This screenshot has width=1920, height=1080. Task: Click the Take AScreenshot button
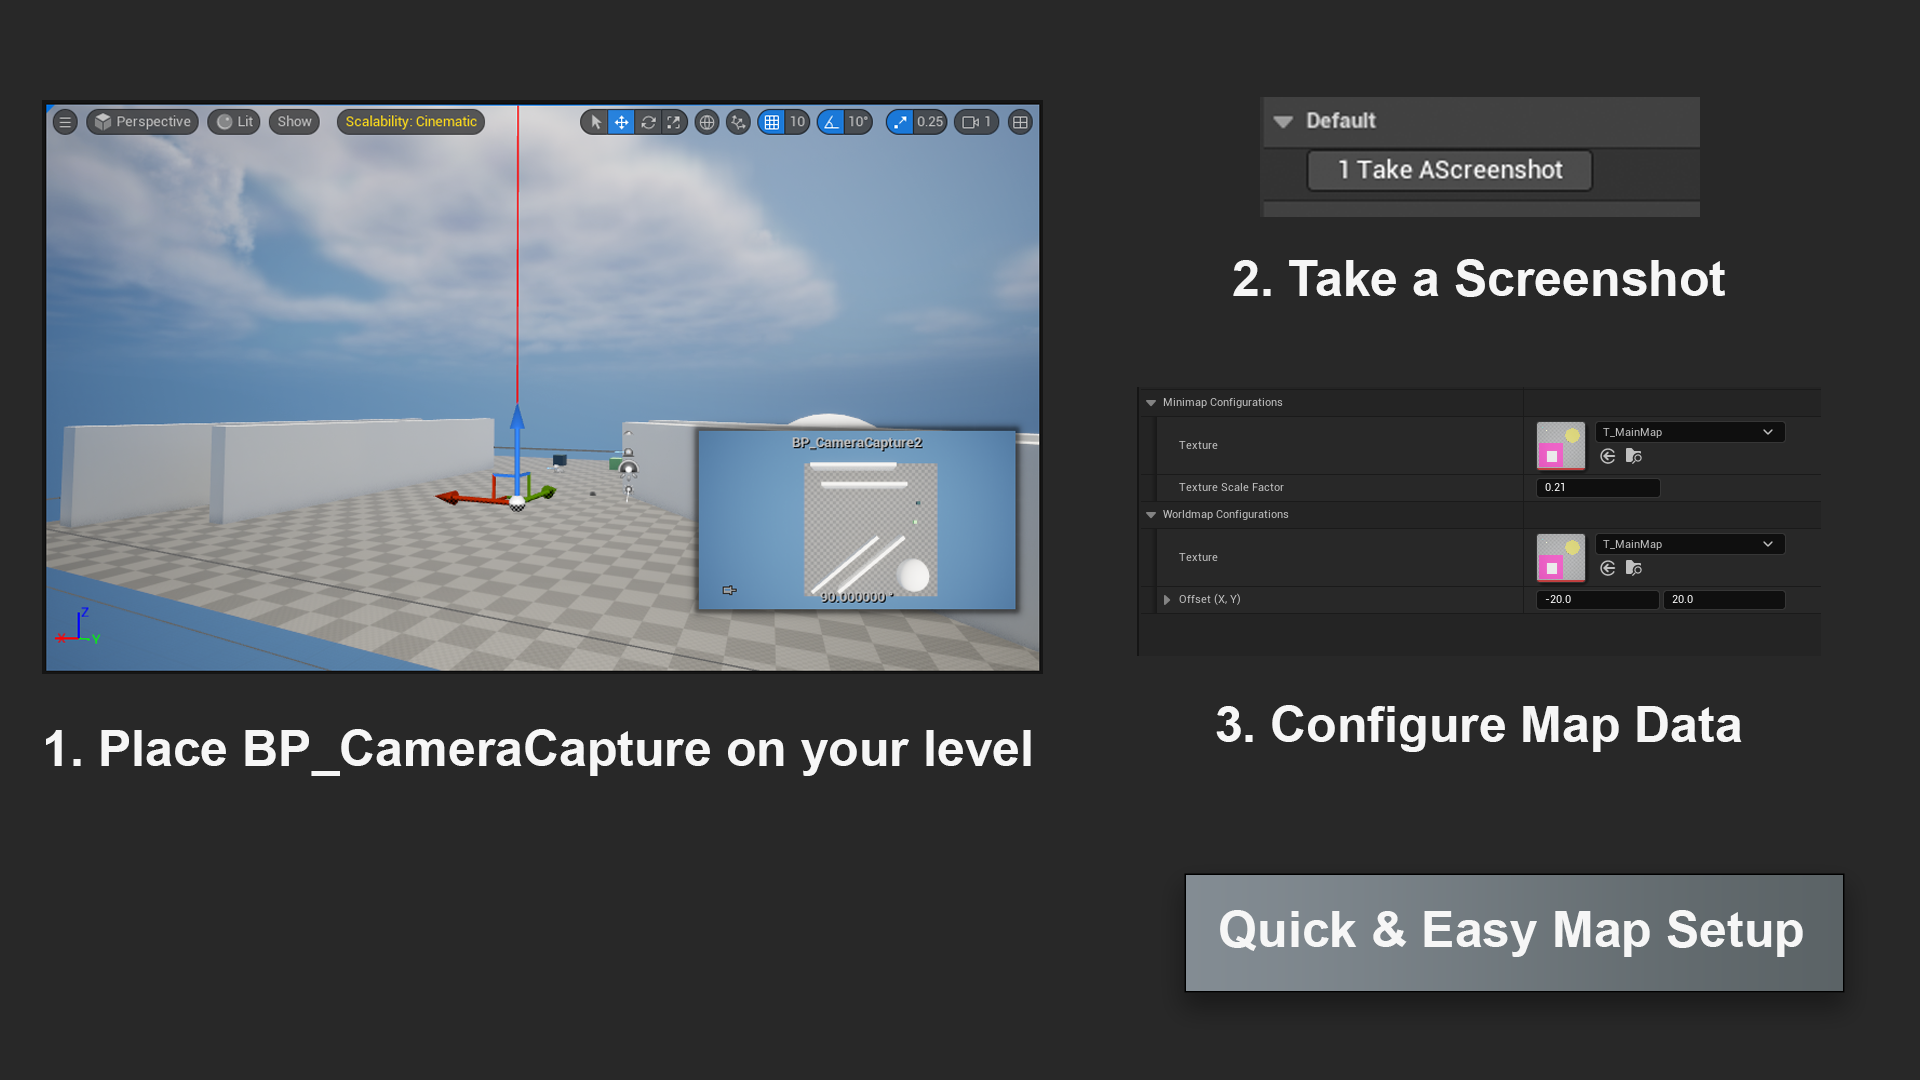coord(1449,170)
